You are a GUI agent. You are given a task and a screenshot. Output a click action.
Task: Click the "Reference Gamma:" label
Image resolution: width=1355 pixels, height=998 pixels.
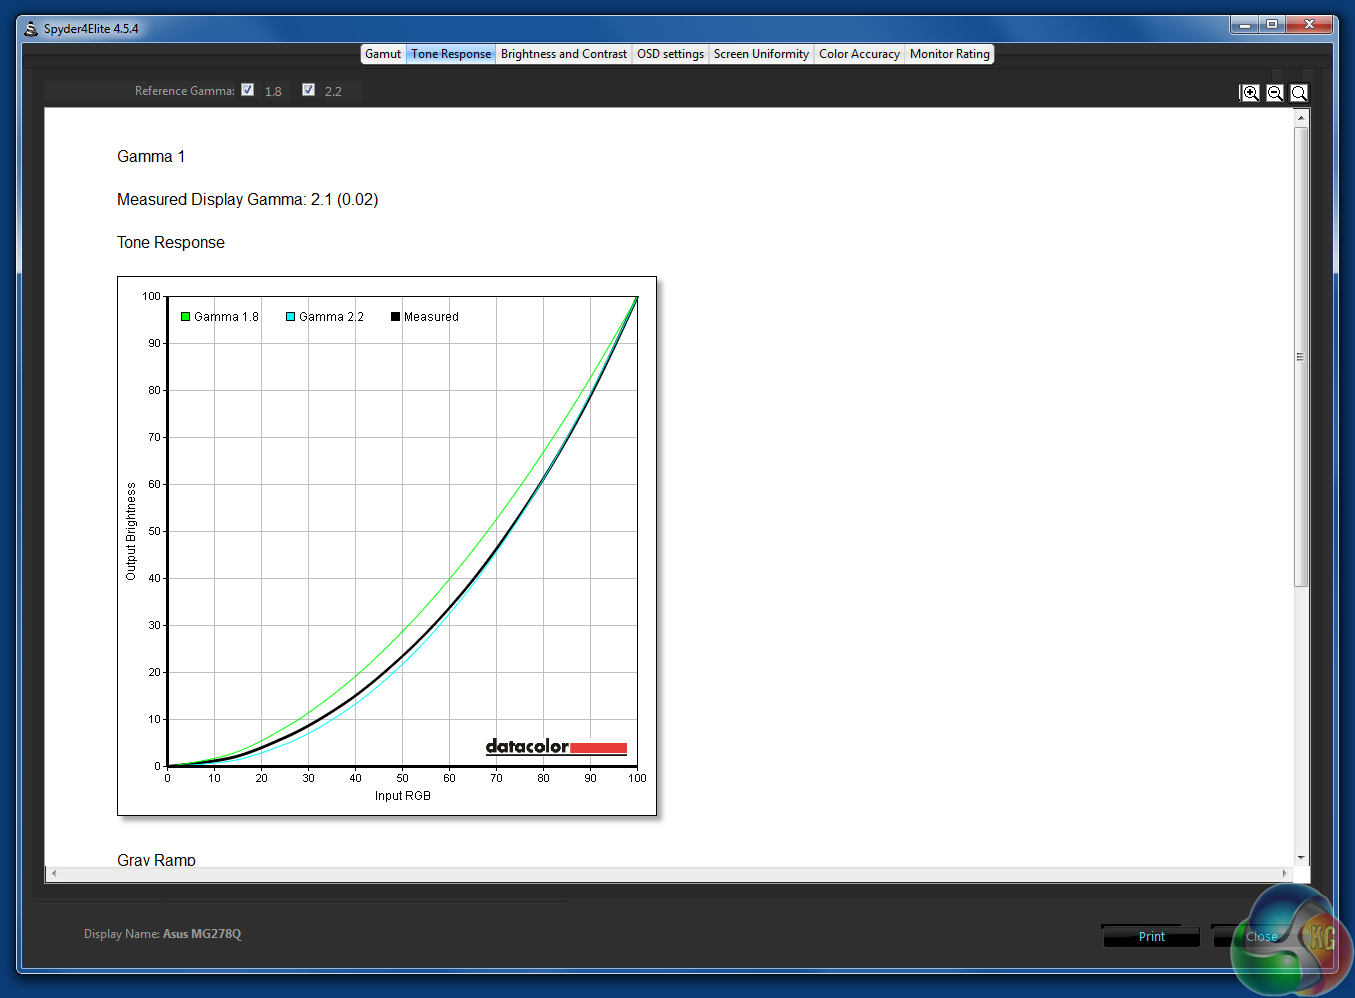pos(185,91)
